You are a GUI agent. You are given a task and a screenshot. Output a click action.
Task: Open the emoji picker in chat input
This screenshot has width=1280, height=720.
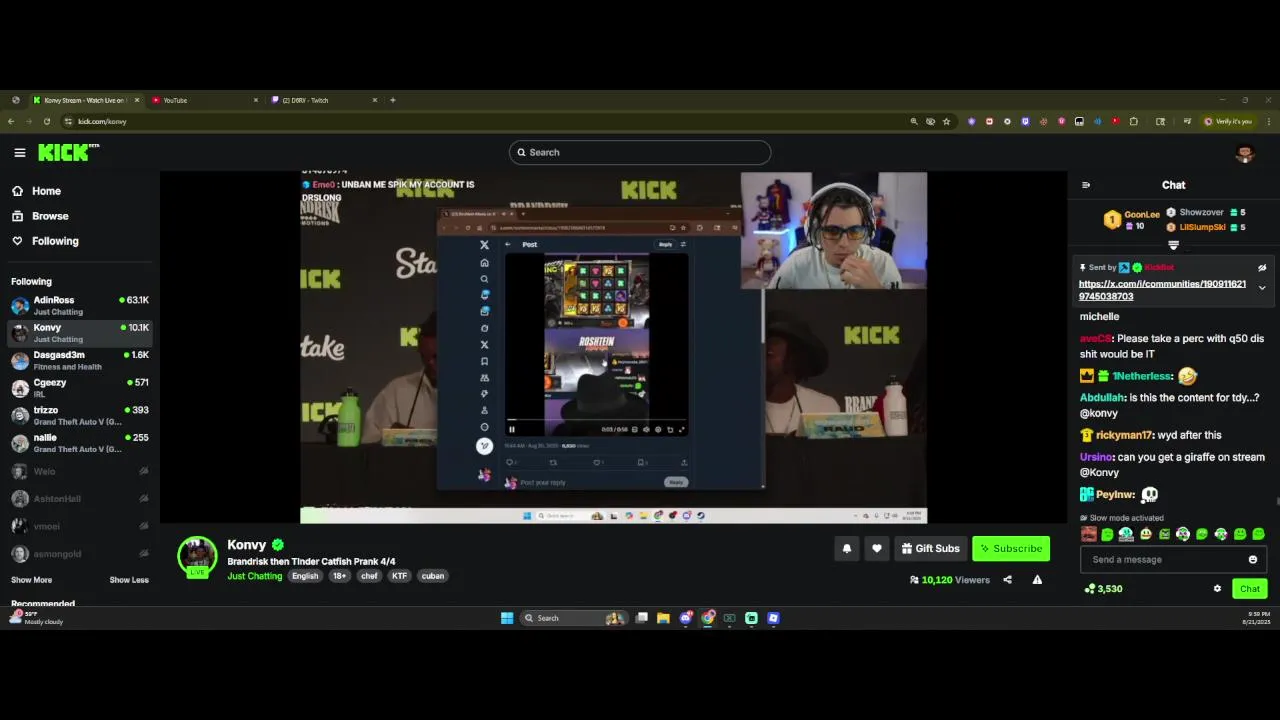click(1253, 559)
